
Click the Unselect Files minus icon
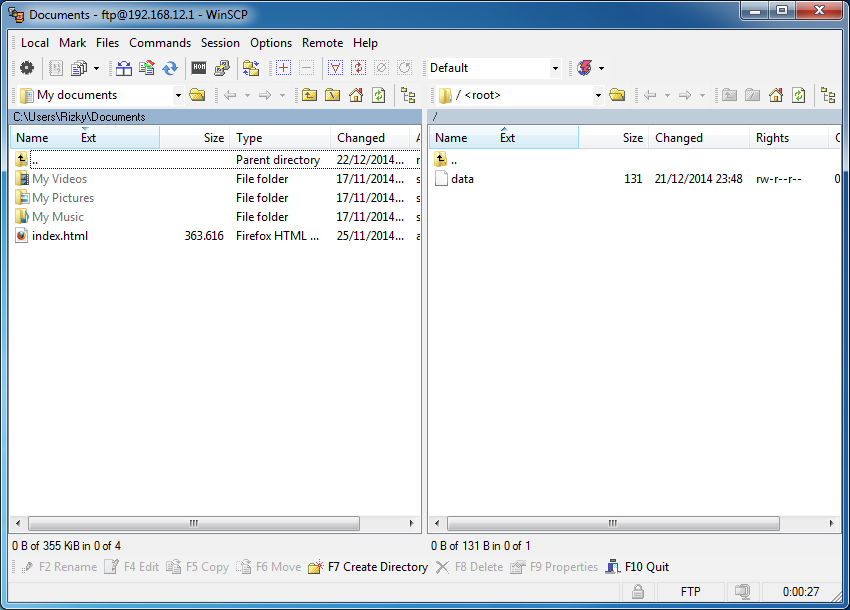point(306,68)
